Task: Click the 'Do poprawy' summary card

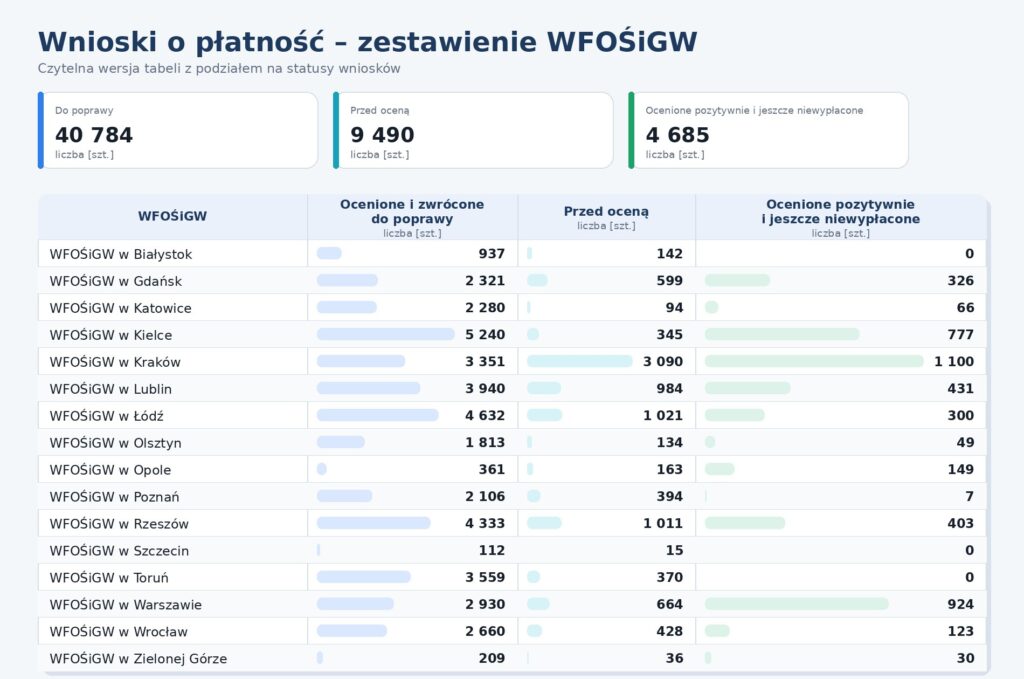Action: coord(178,131)
